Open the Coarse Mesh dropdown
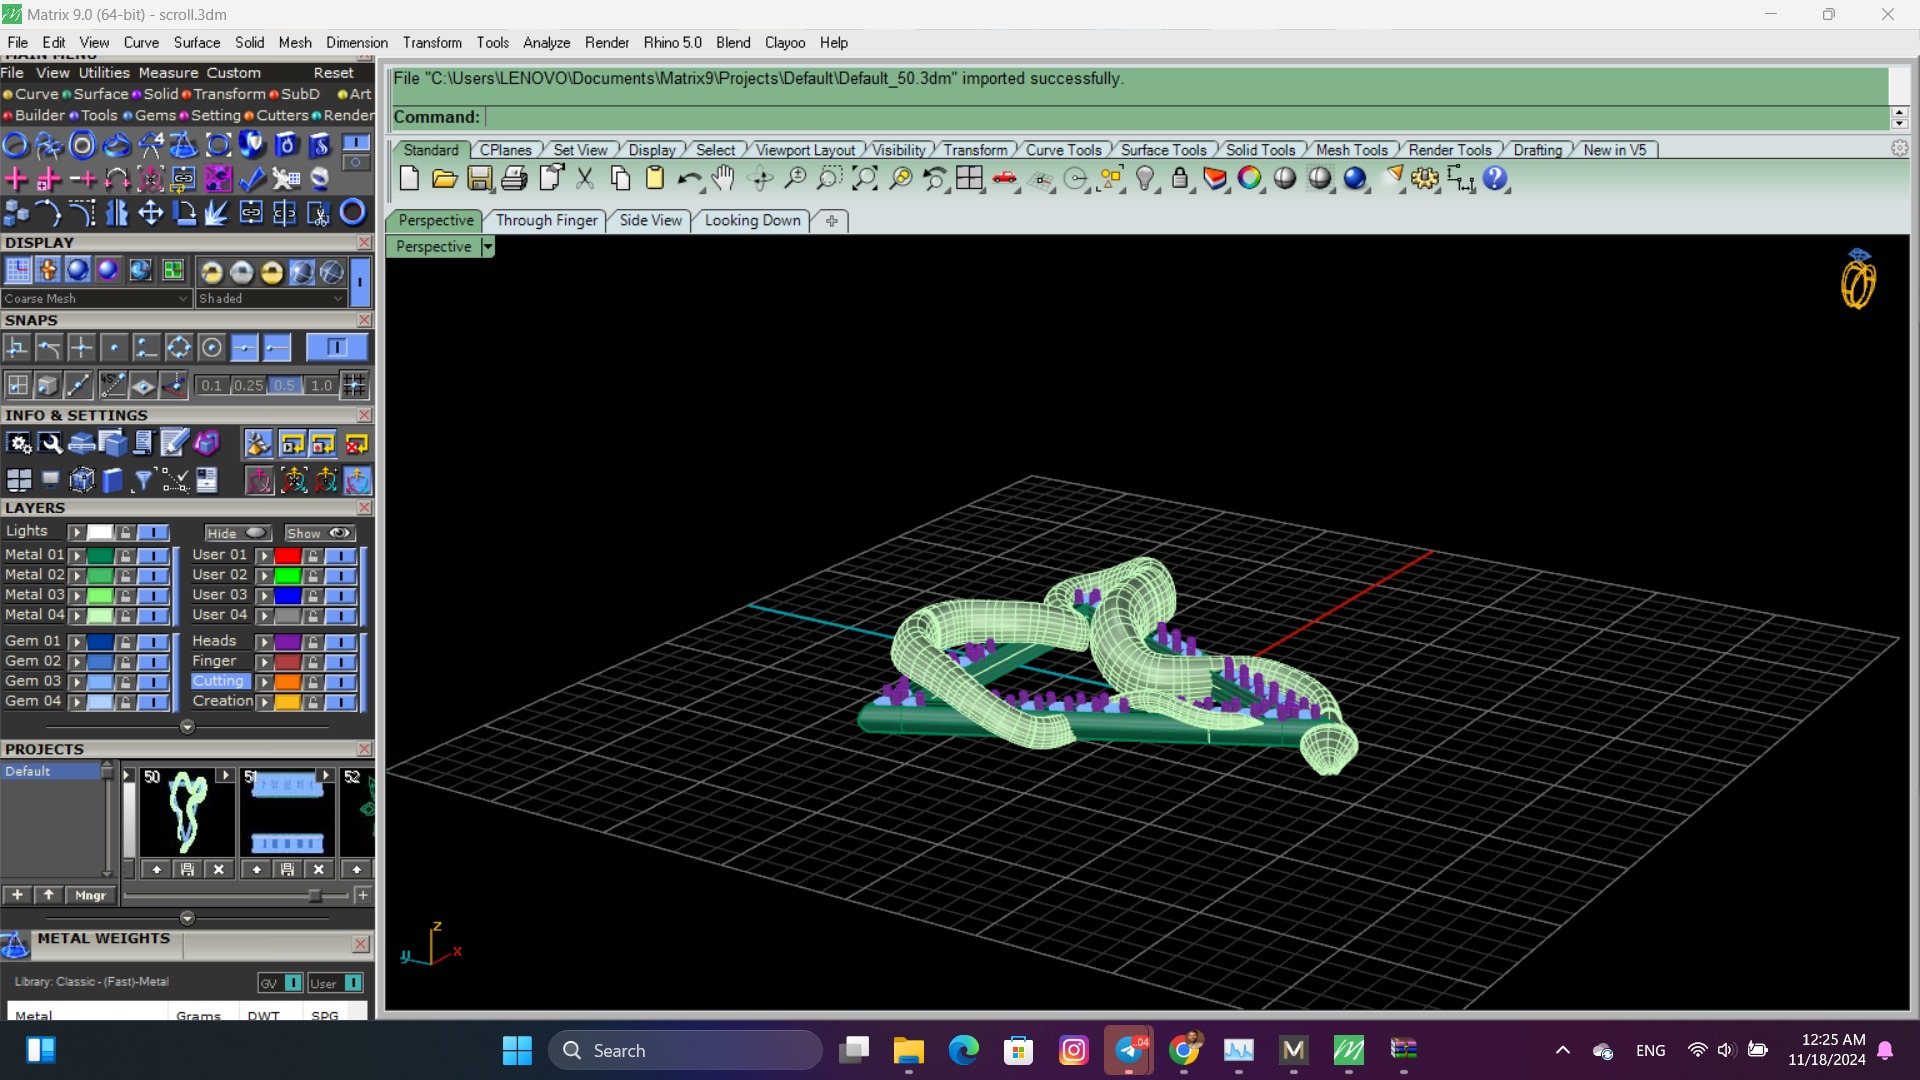The height and width of the screenshot is (1080, 1920). [x=96, y=298]
